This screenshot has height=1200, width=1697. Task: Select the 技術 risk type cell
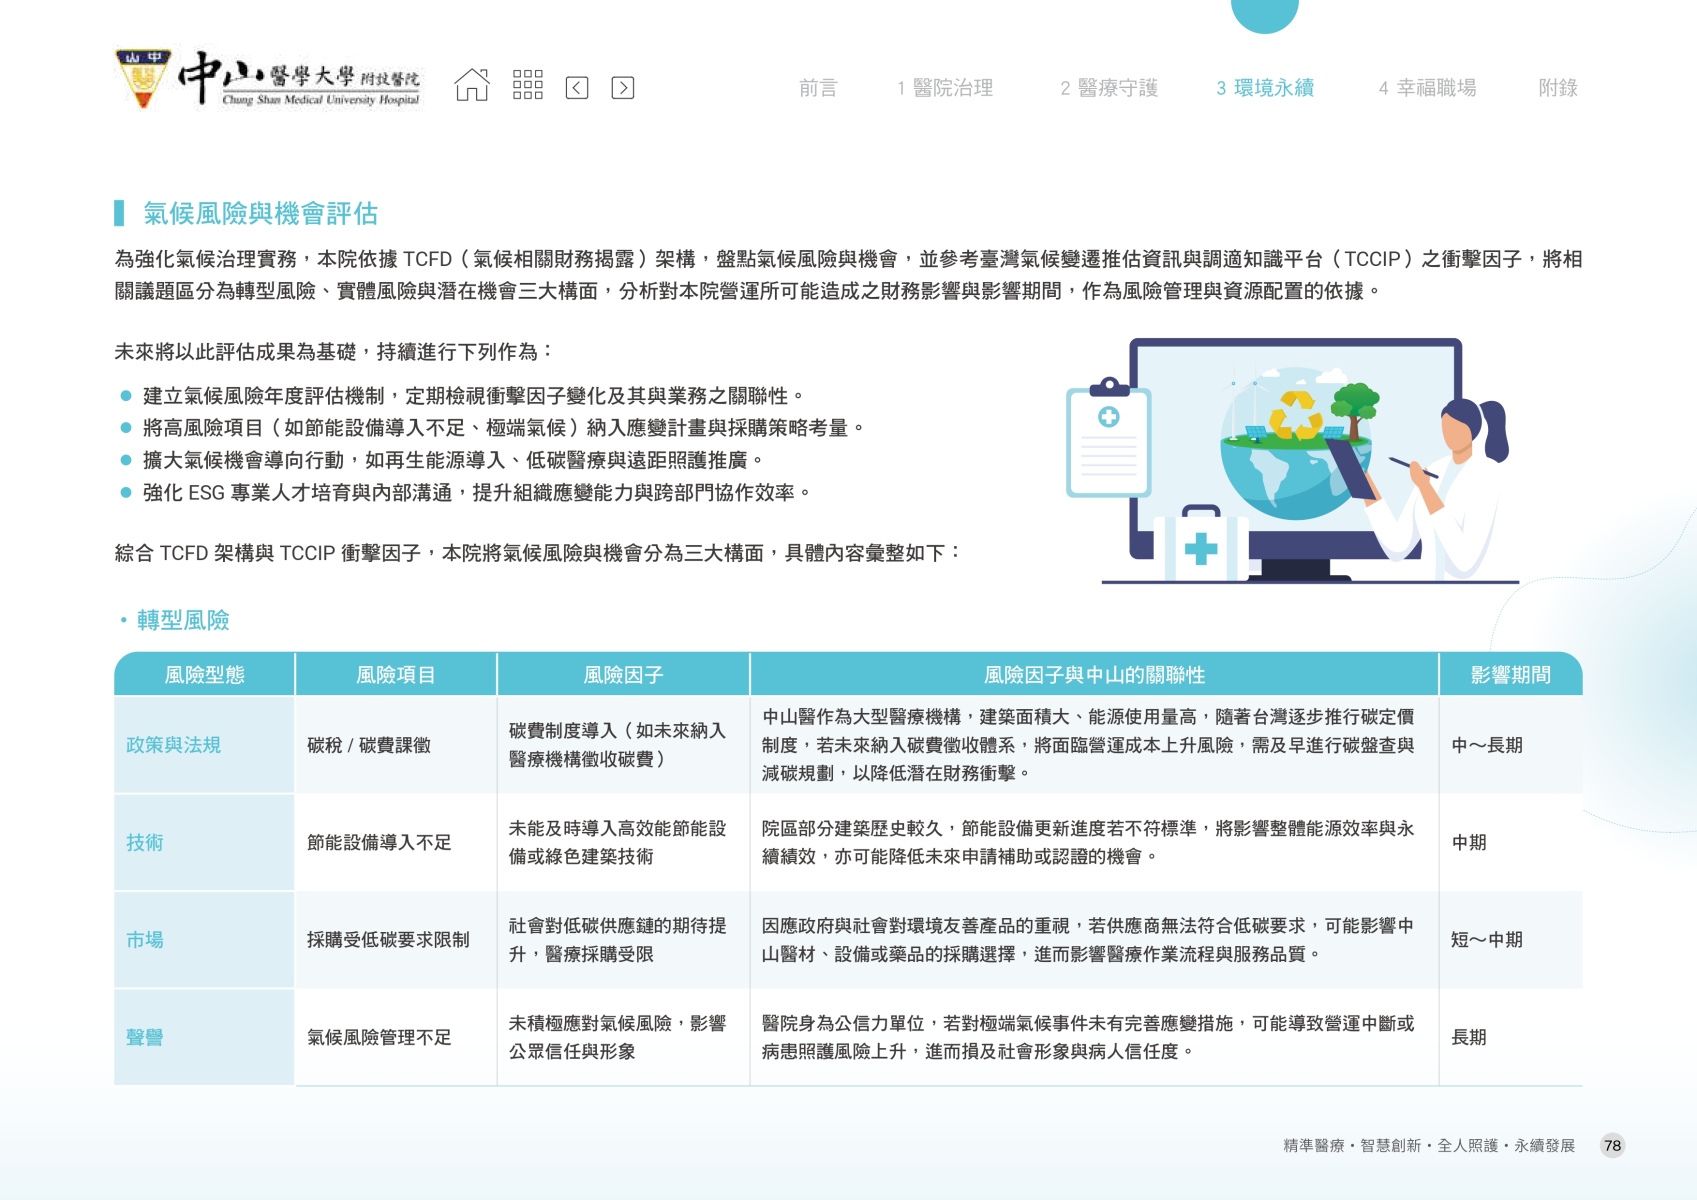[x=145, y=842]
